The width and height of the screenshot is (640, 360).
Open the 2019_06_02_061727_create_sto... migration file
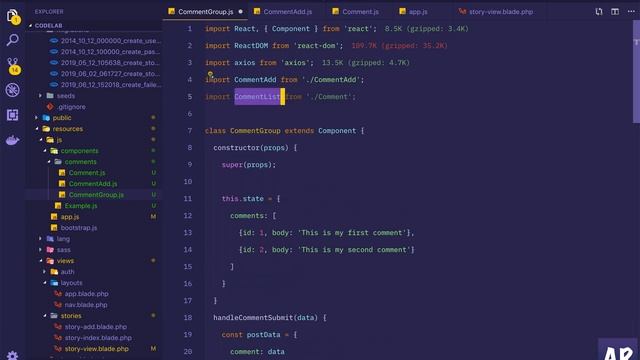click(93, 74)
